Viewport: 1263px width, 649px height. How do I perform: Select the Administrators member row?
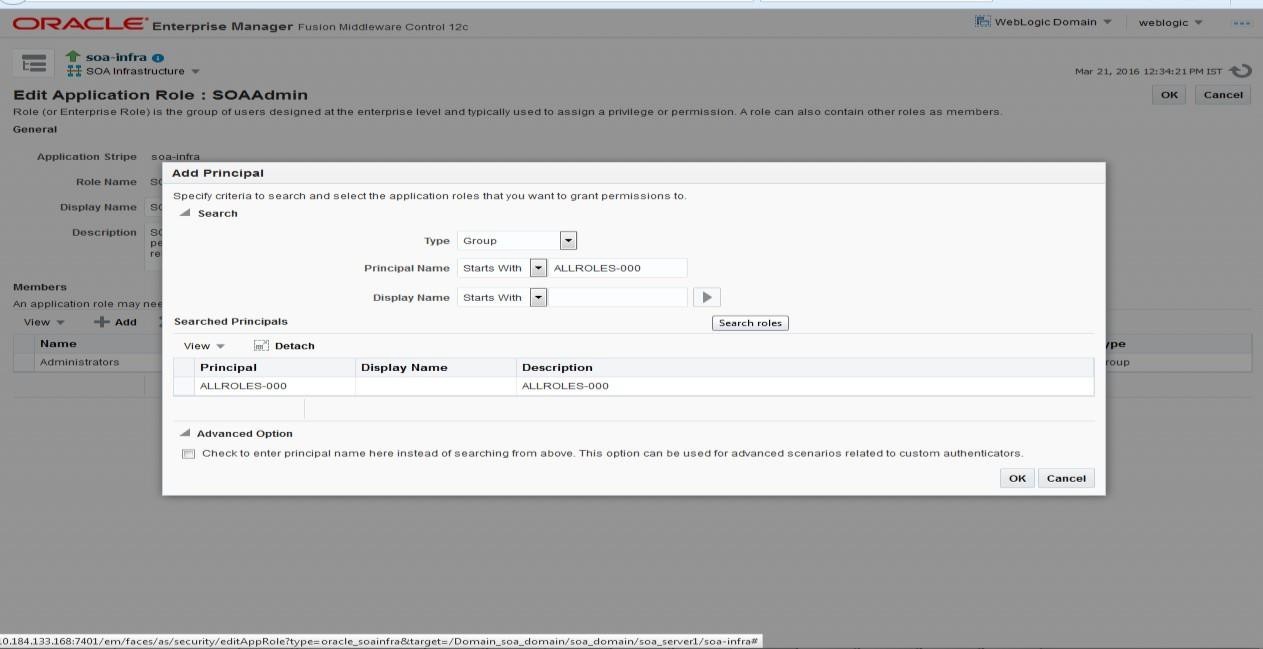pyautogui.click(x=88, y=362)
